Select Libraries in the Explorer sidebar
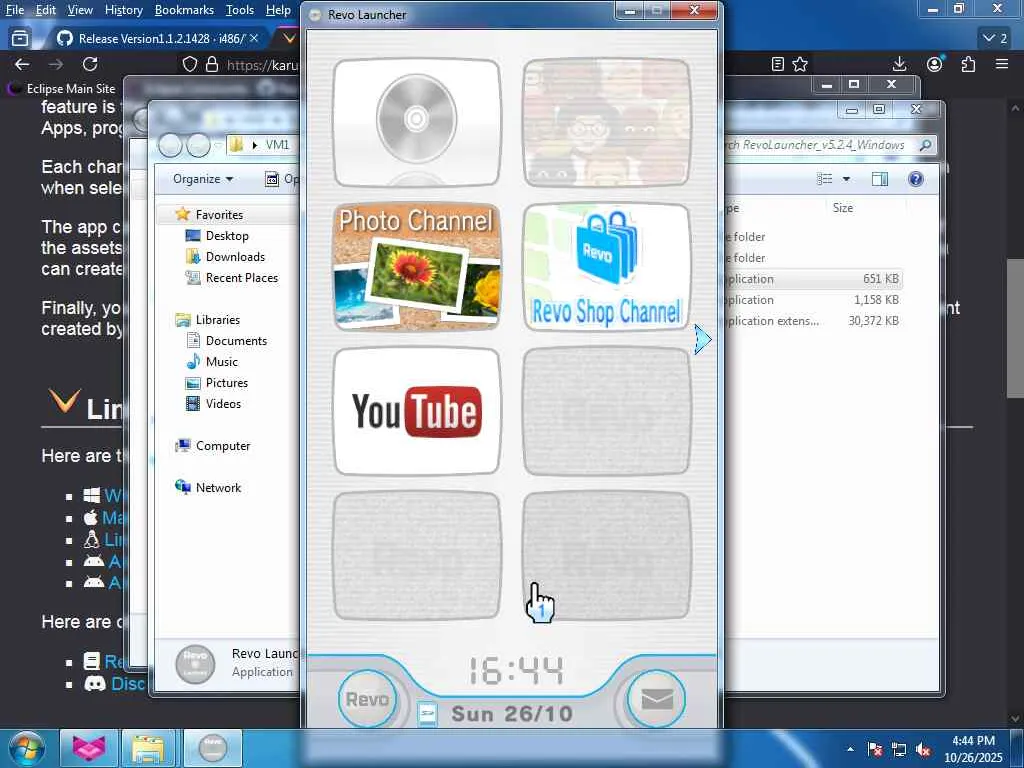The width and height of the screenshot is (1024, 768). coord(218,319)
